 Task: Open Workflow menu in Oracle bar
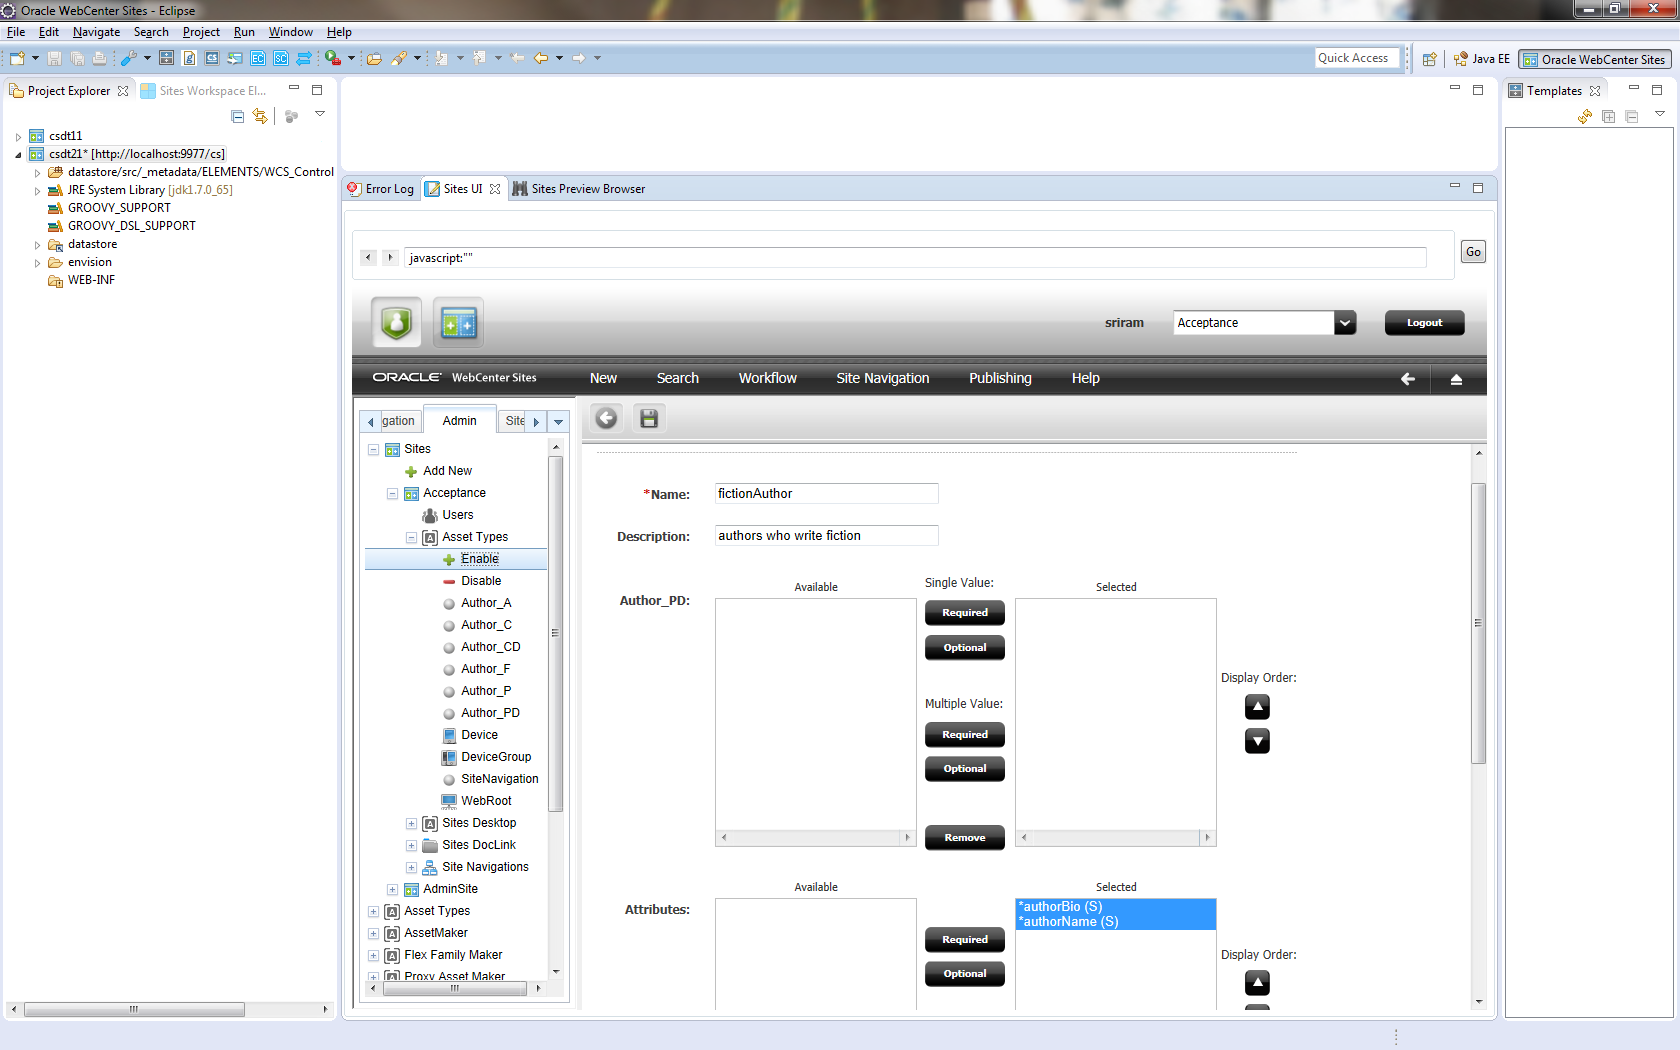point(767,378)
